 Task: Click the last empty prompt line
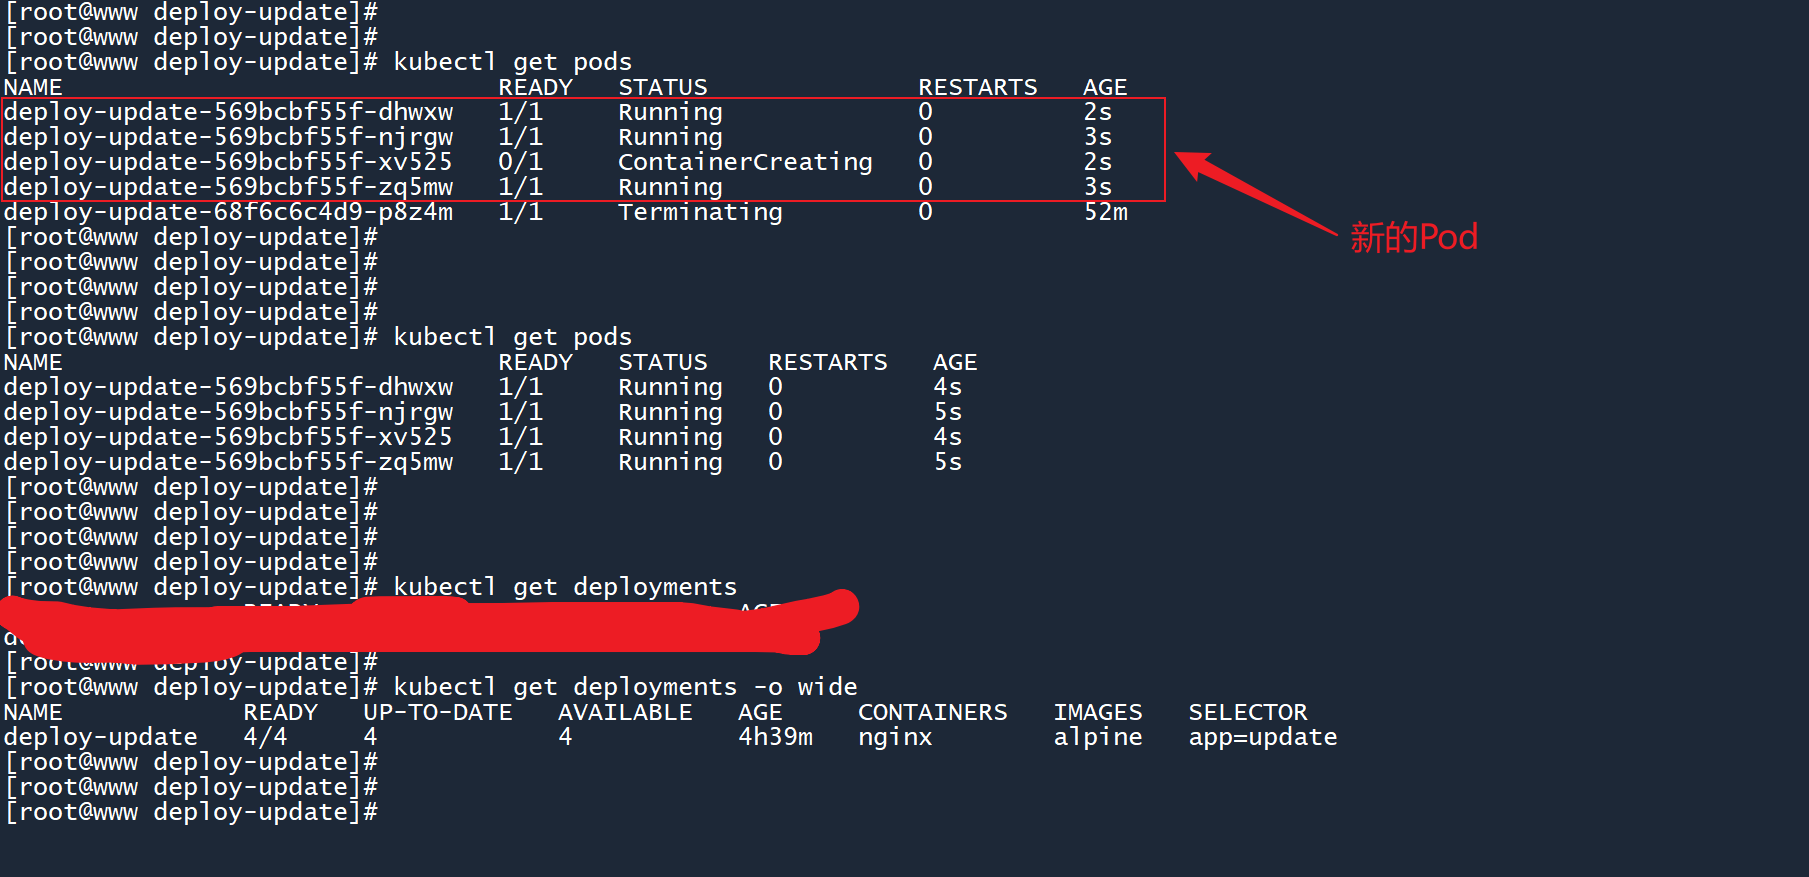(x=190, y=812)
